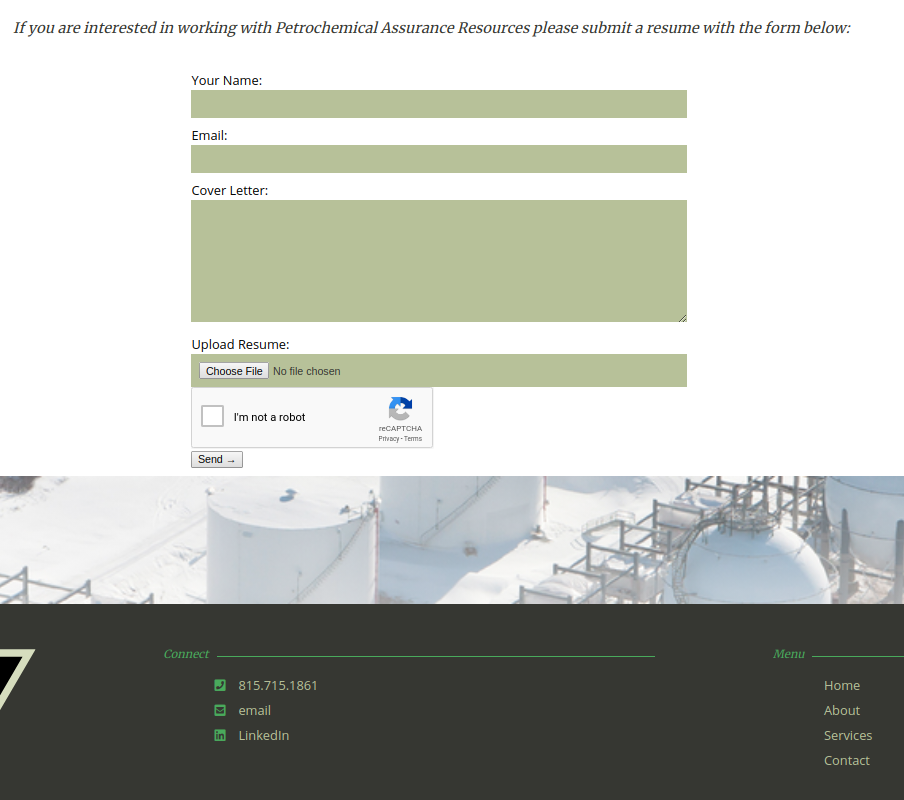Screen dimensions: 904x800
Task: Click the 815.715.1861 phone number link
Action: coord(278,685)
